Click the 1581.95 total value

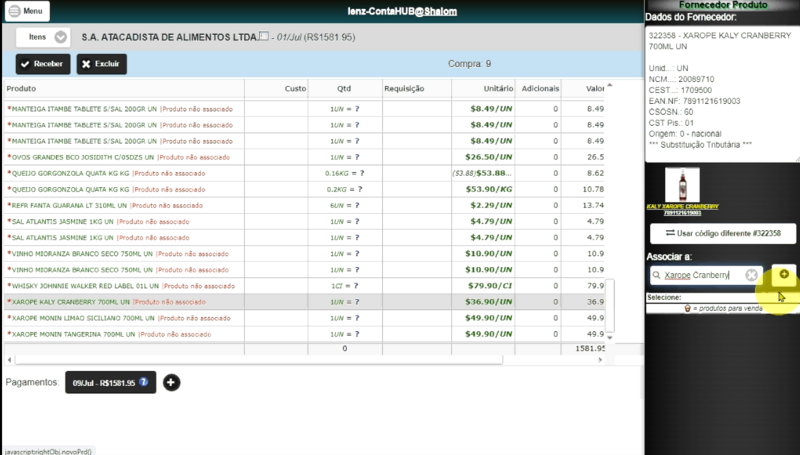tap(590, 348)
